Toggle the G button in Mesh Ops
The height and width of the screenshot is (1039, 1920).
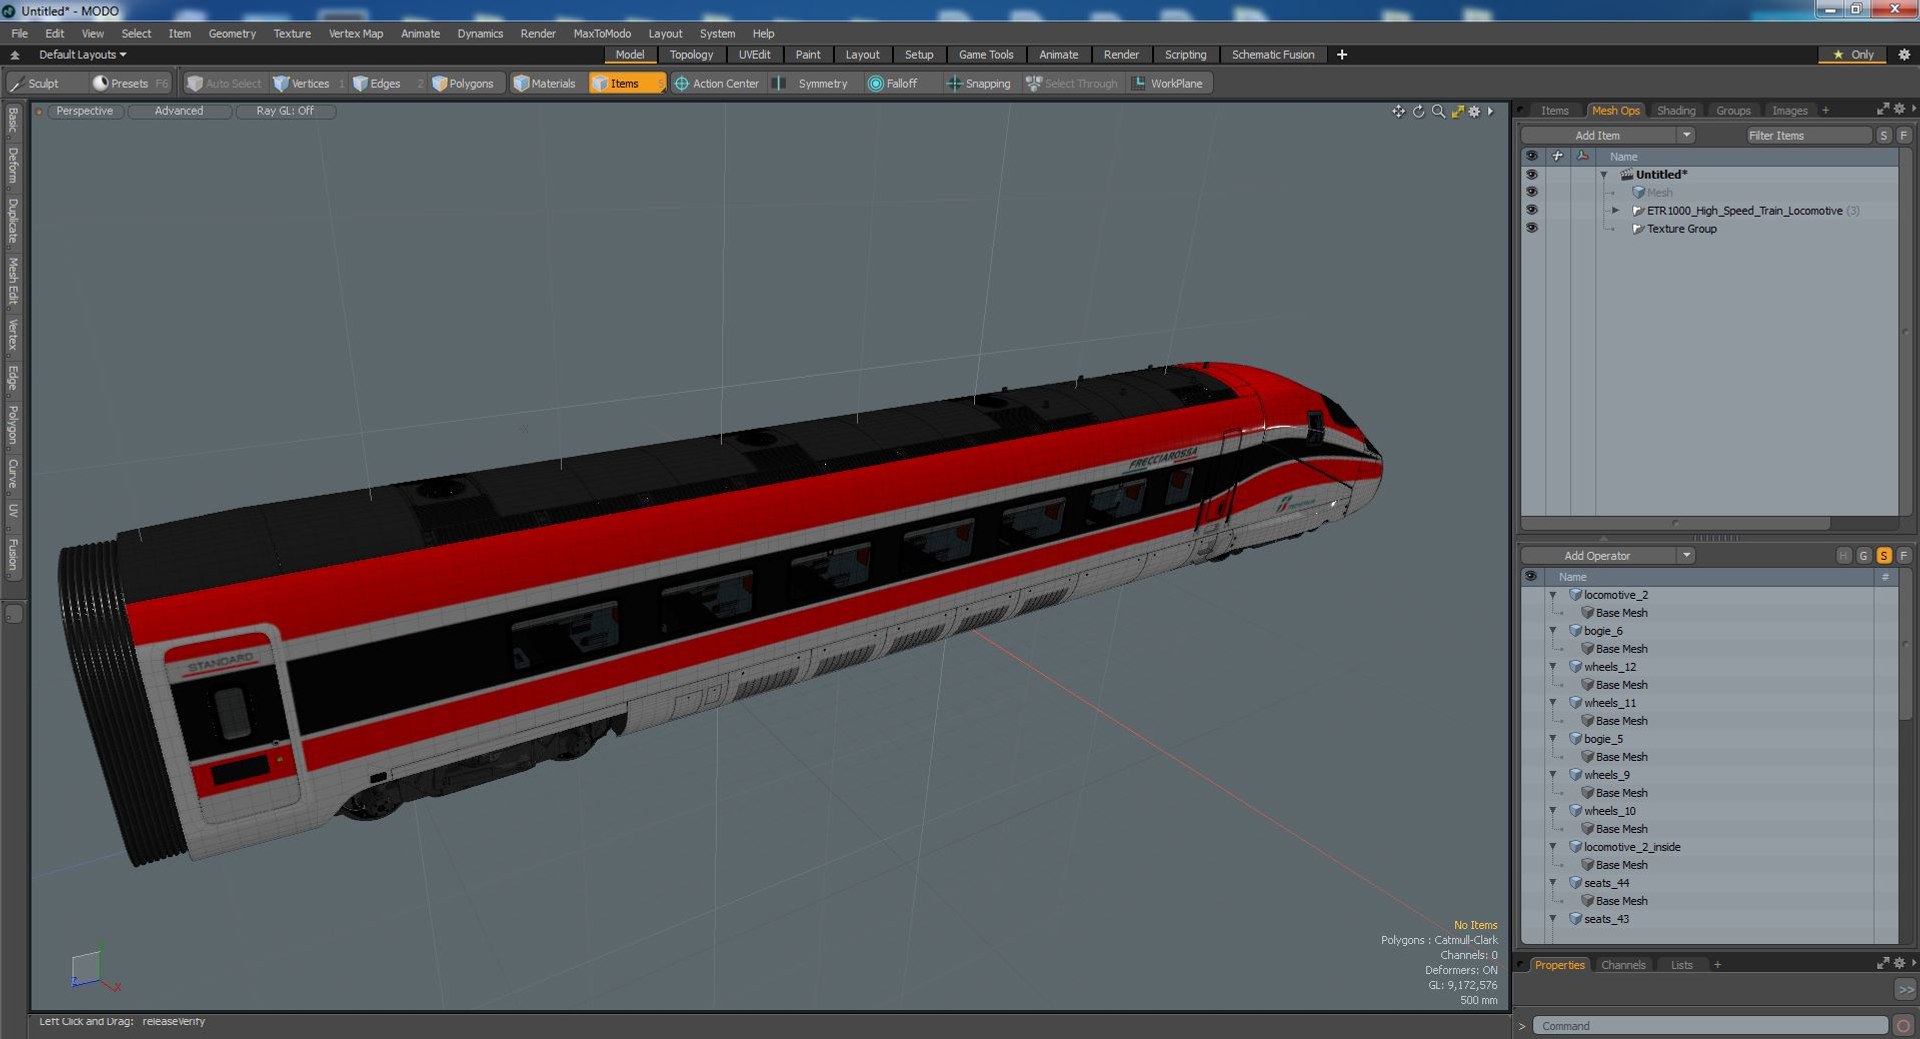[1863, 556]
